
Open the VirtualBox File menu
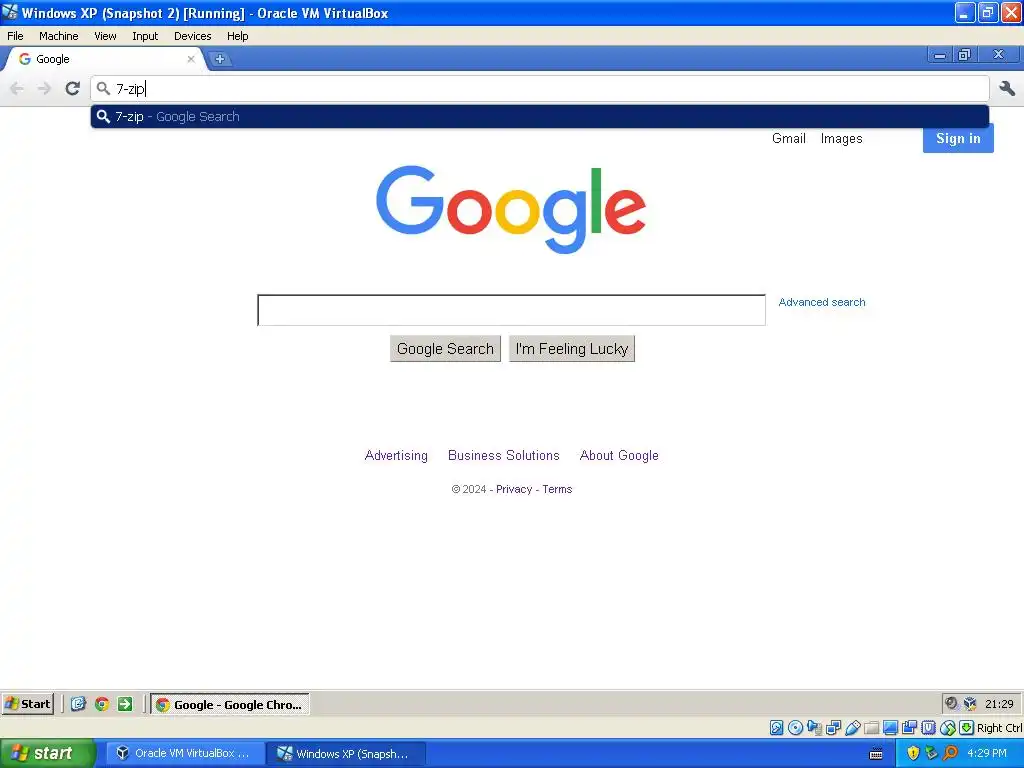pos(15,36)
